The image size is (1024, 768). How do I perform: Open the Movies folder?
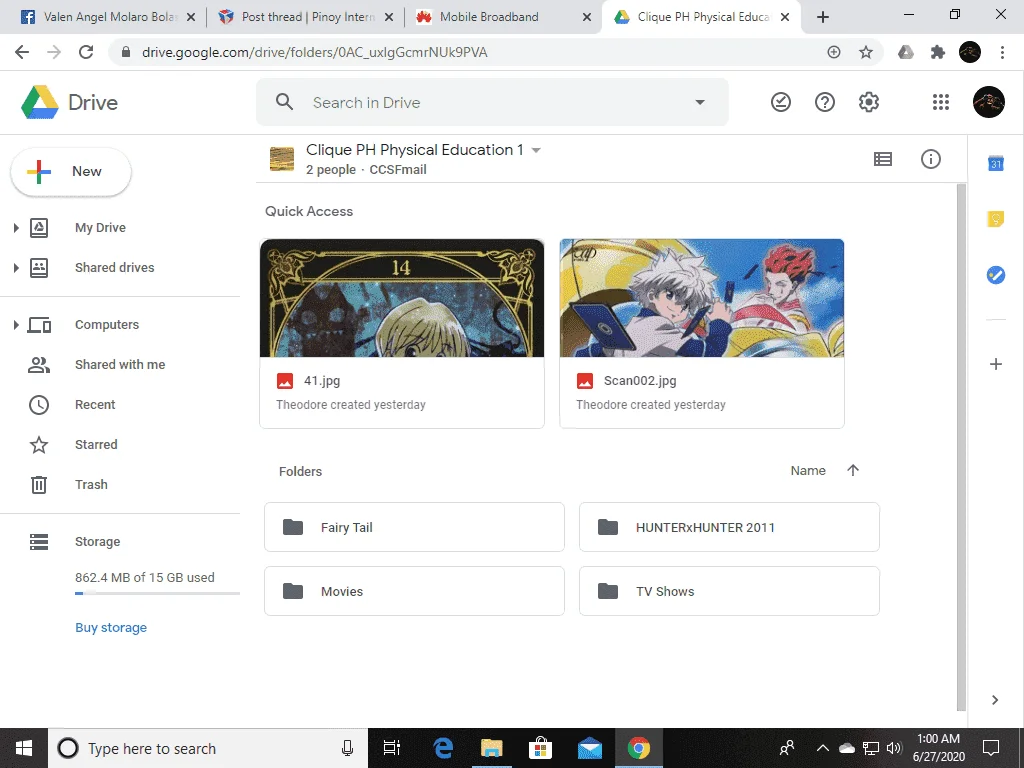(414, 591)
